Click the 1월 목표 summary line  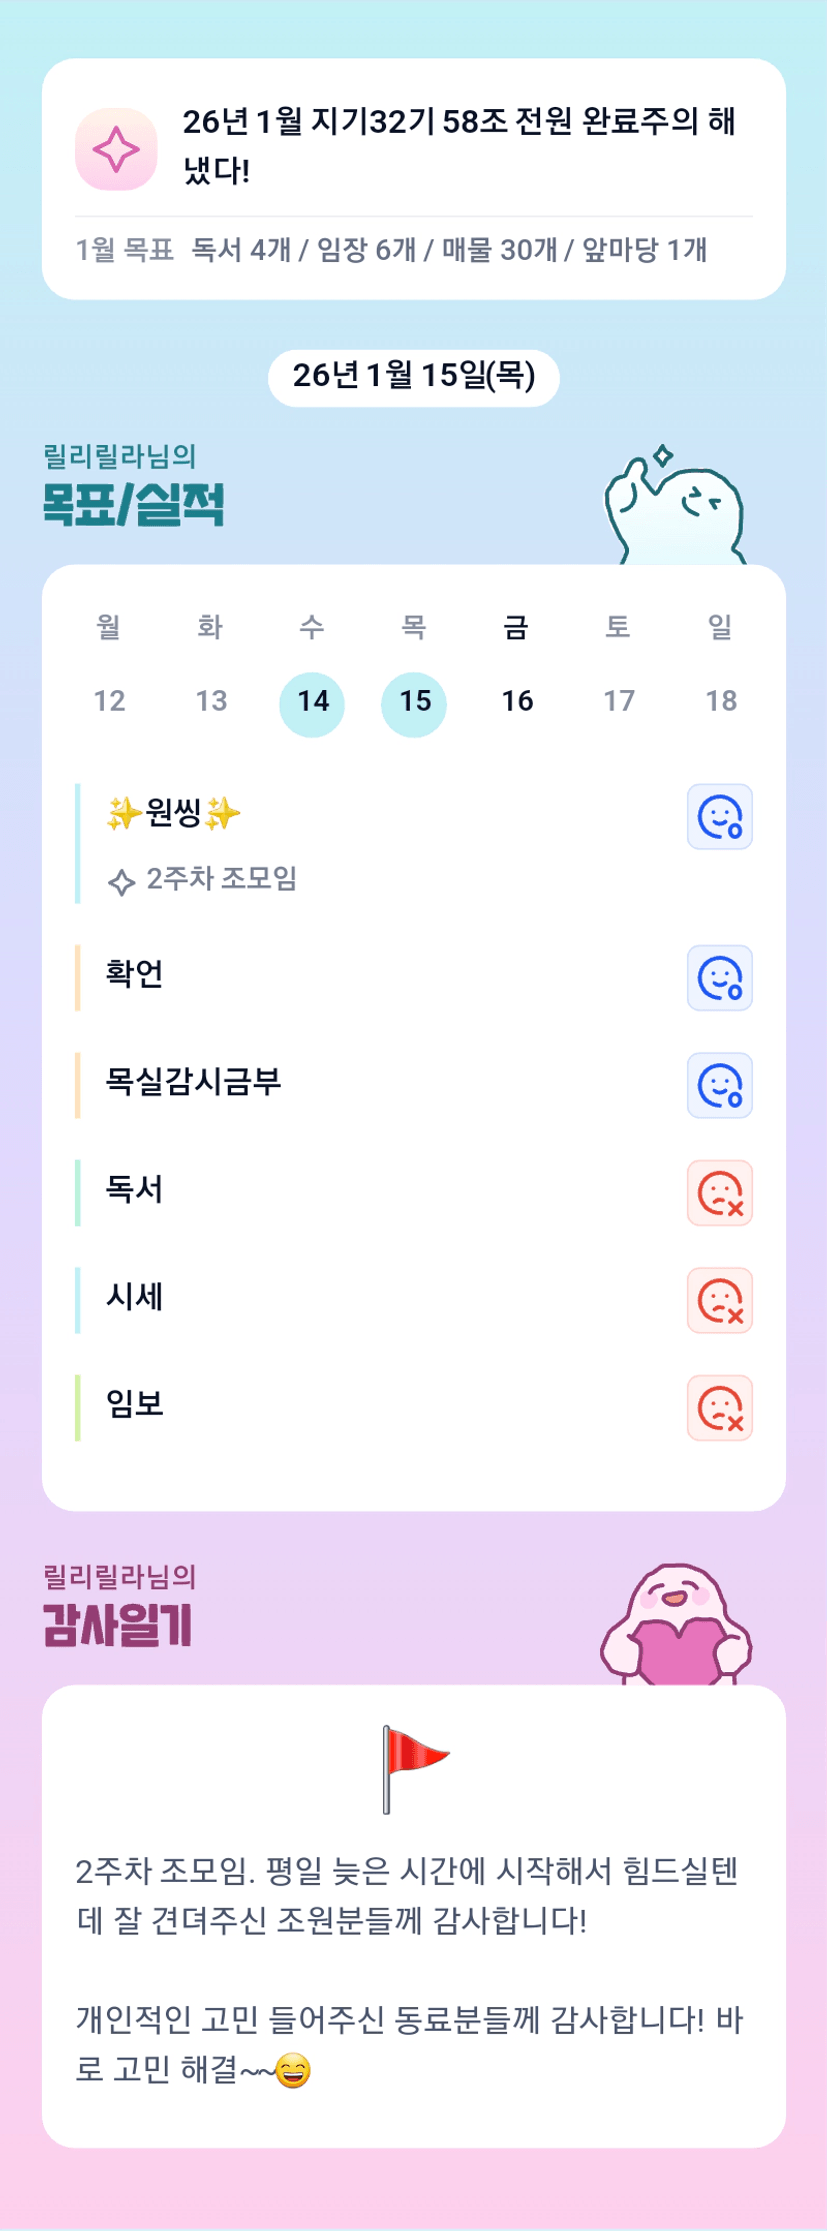click(x=392, y=250)
